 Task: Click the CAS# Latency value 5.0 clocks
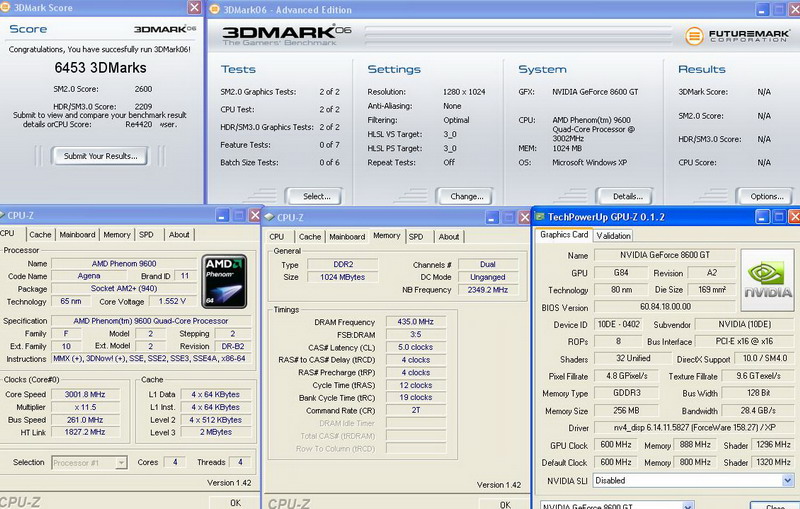[415, 347]
